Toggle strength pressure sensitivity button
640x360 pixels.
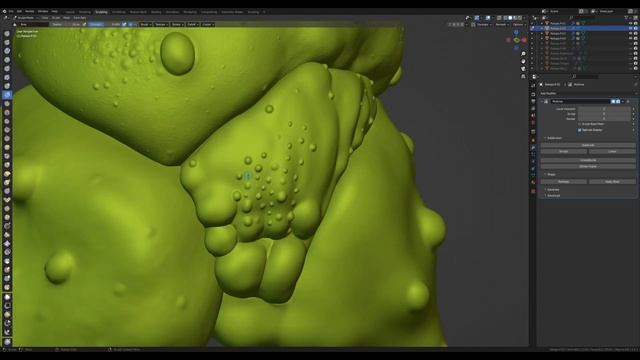click(124, 24)
